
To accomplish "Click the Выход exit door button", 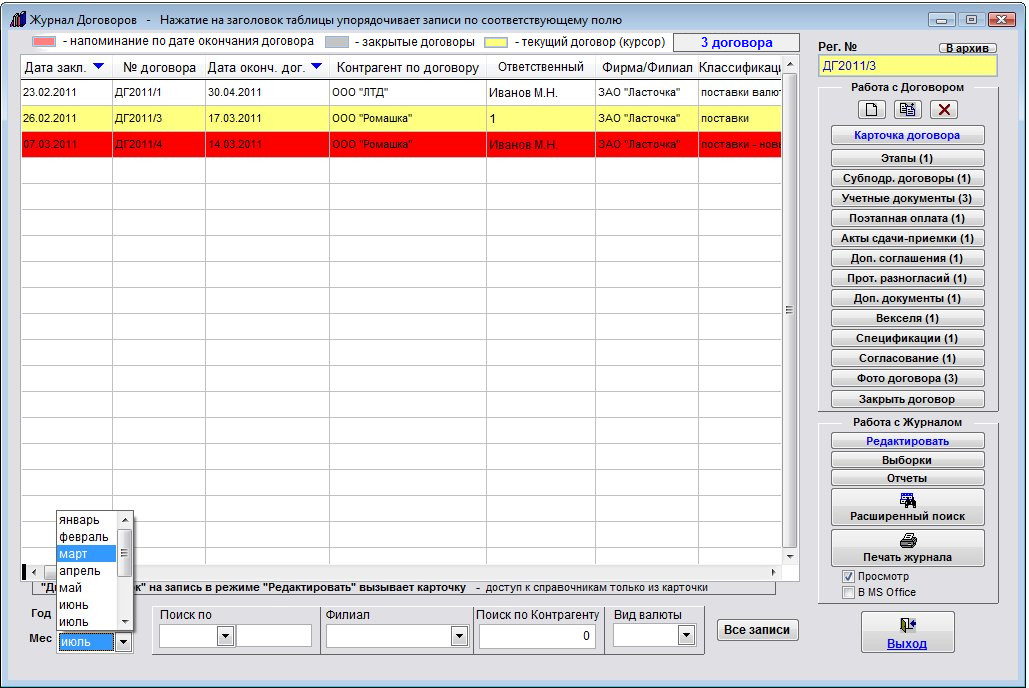I will click(907, 633).
